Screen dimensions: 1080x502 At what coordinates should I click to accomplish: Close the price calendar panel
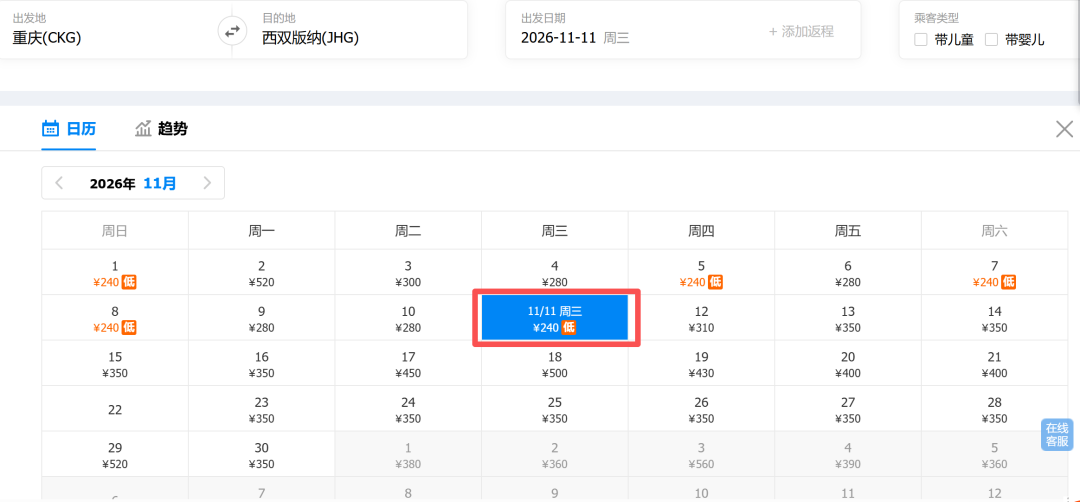1064,129
